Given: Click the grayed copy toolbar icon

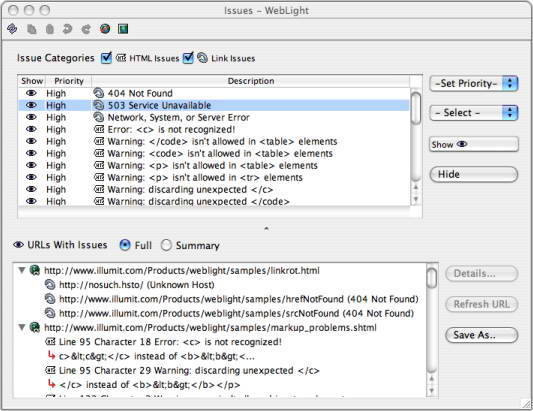Looking at the screenshot, I should point(32,29).
